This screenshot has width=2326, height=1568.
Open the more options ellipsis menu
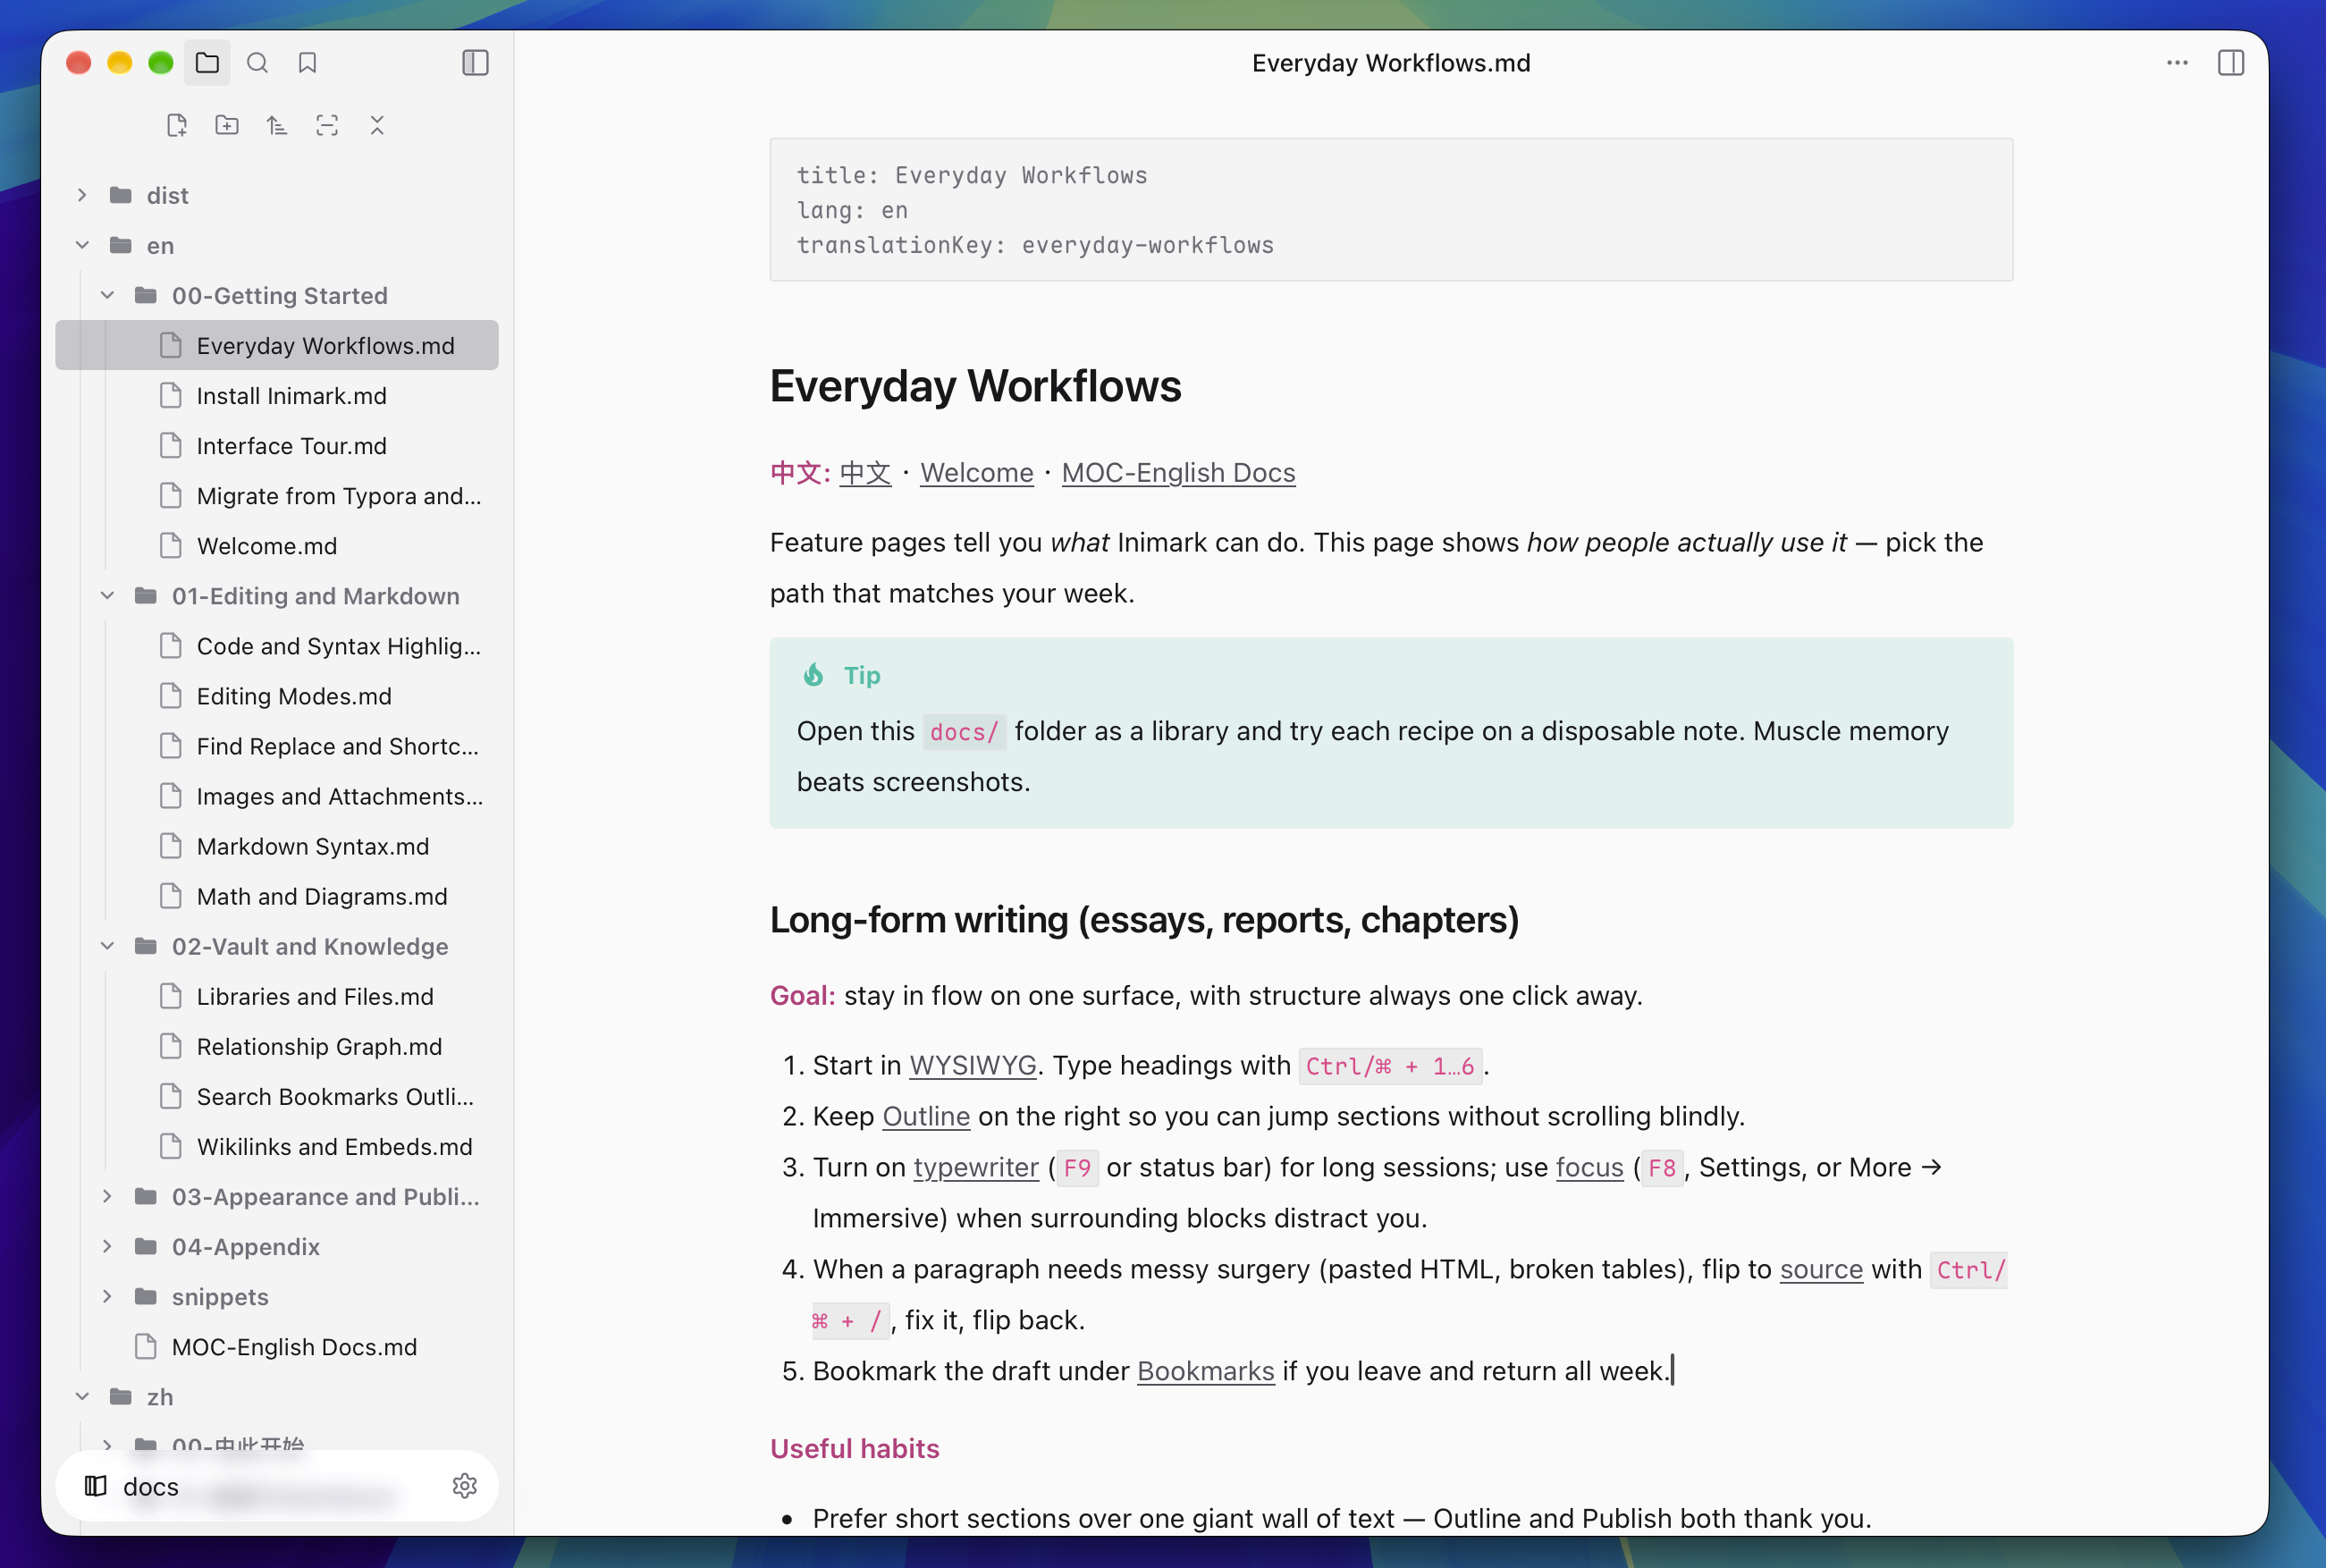point(2177,63)
